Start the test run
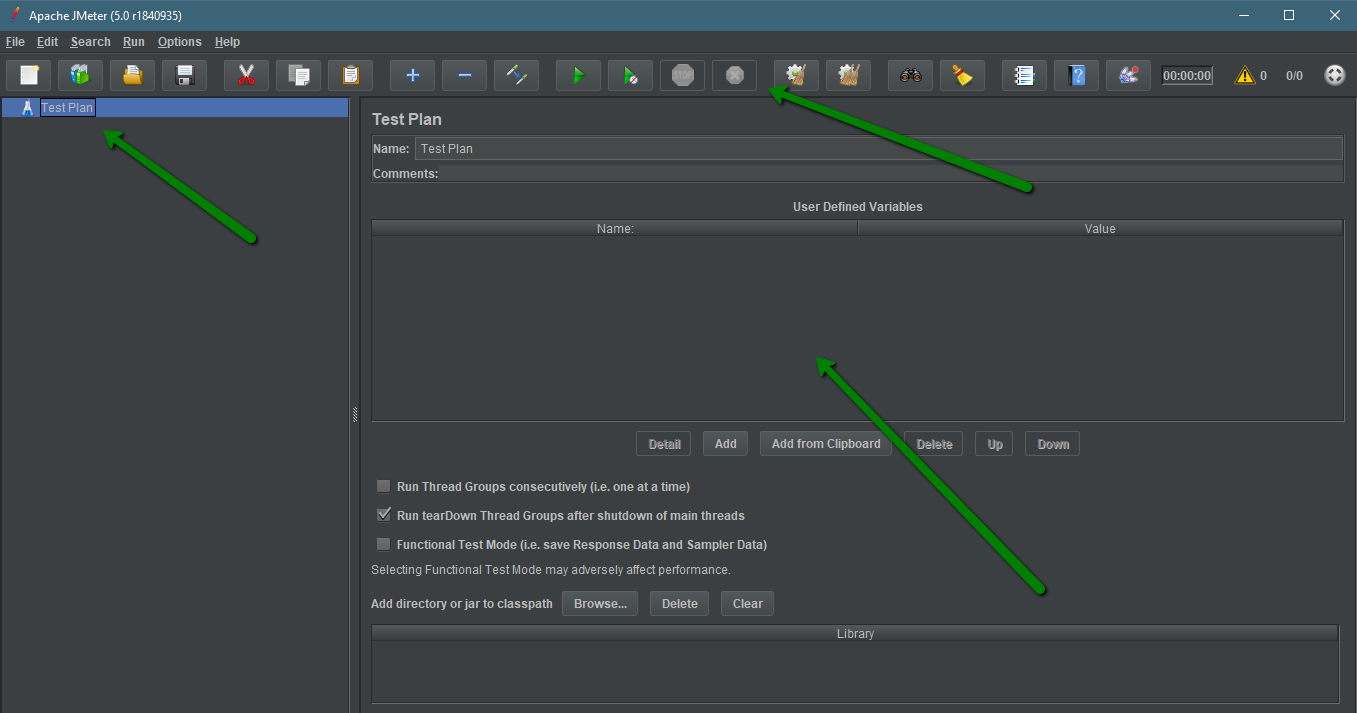 pos(578,74)
